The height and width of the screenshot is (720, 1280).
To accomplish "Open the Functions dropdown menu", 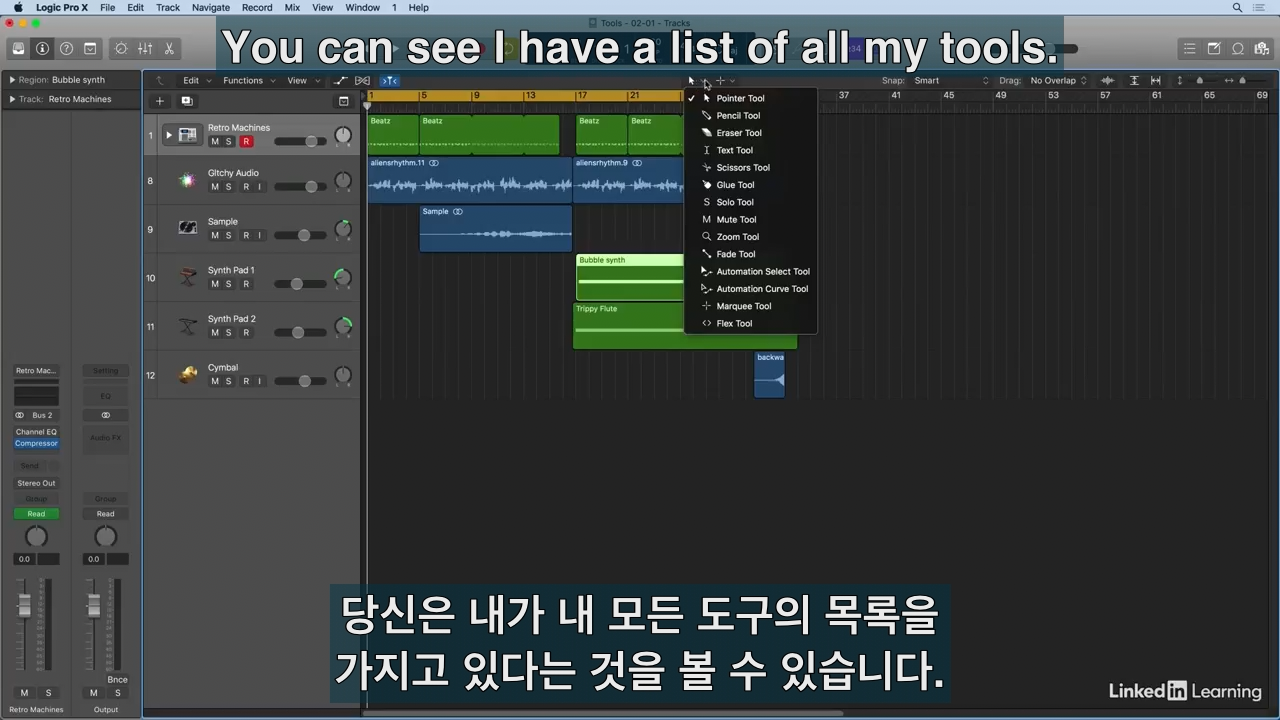I will tap(247, 80).
